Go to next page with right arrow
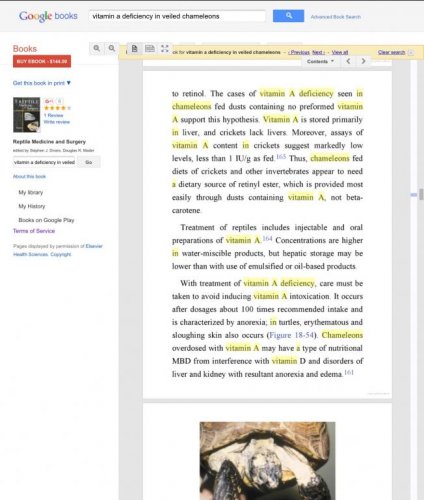Image resolution: width=424 pixels, height=500 pixels. pyautogui.click(x=363, y=61)
